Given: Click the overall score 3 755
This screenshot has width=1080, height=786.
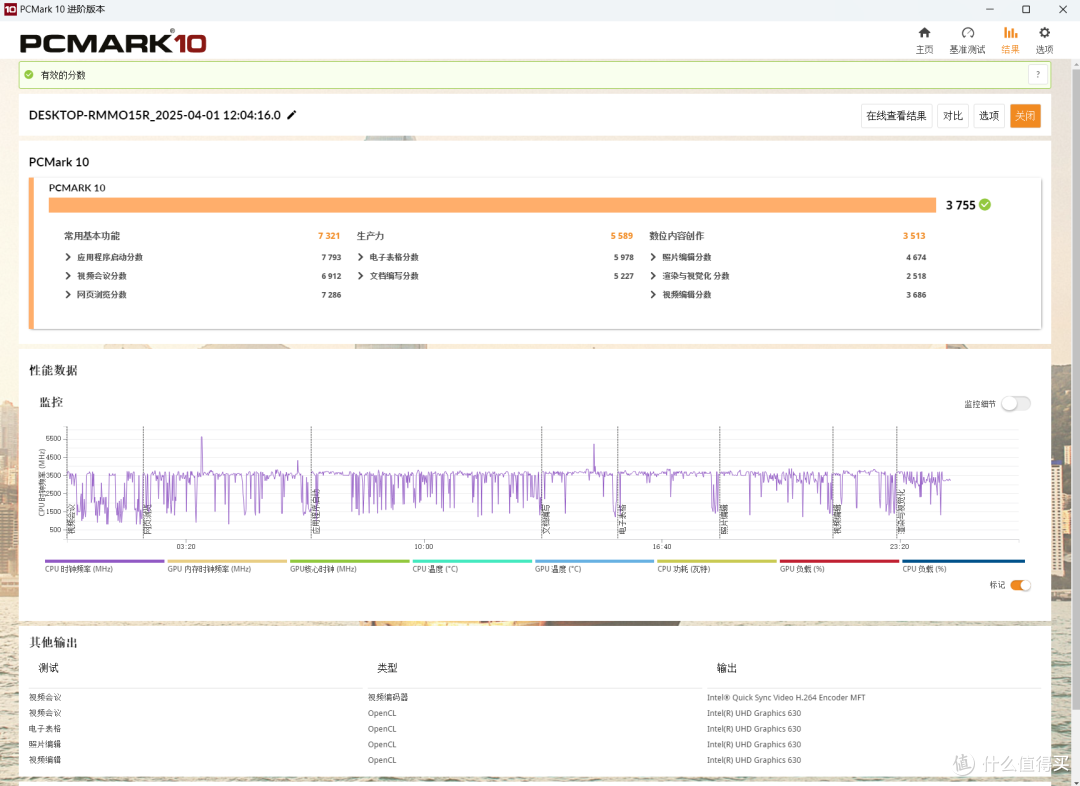Looking at the screenshot, I should [960, 205].
